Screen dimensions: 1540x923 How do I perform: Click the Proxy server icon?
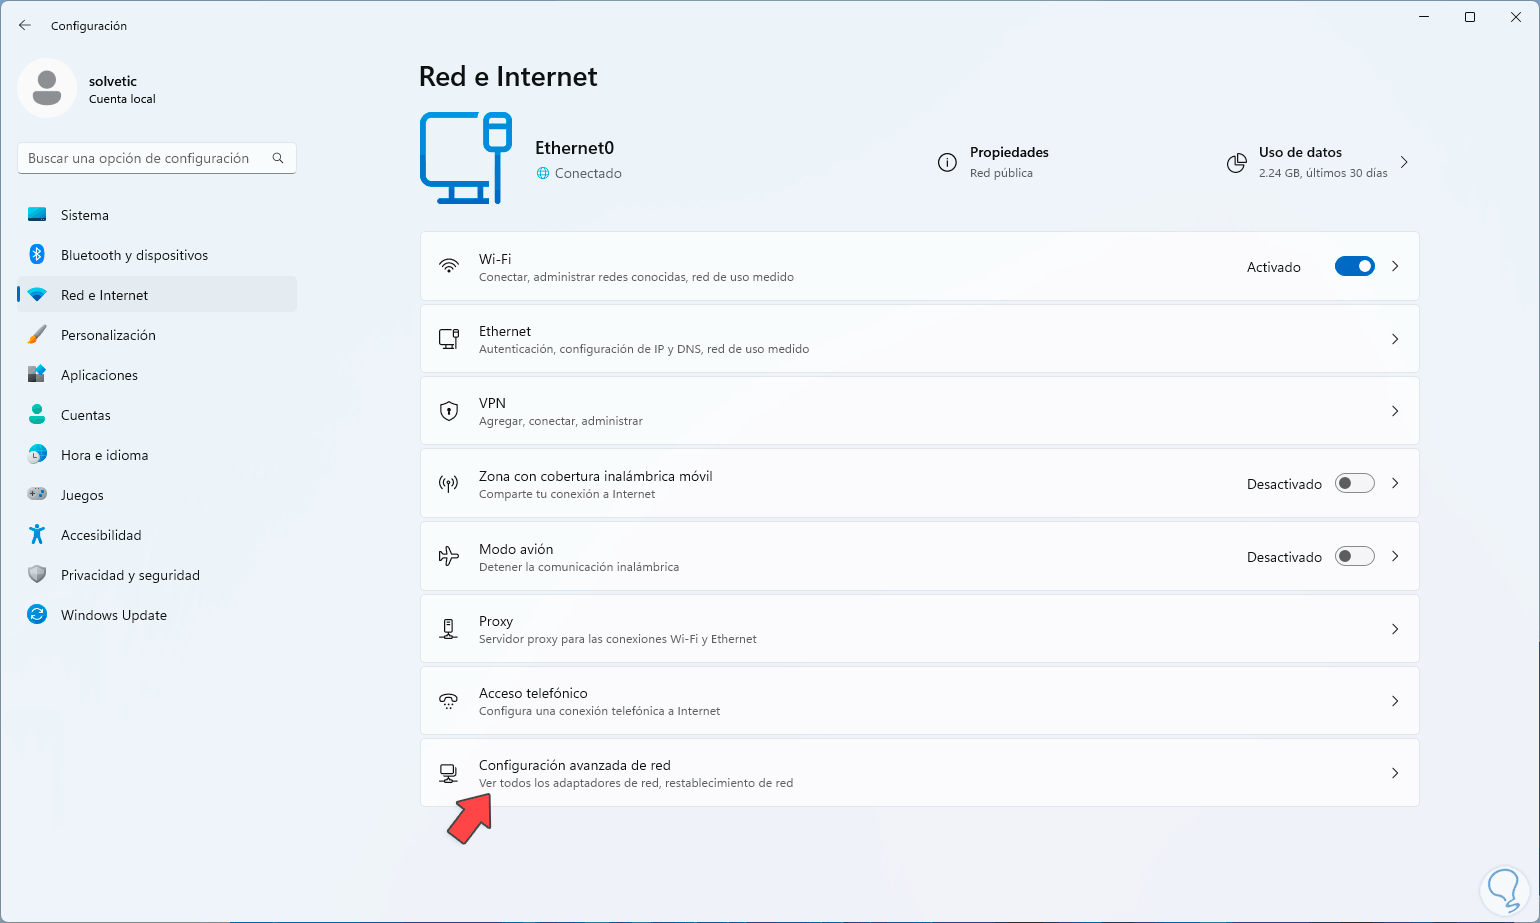pos(449,629)
